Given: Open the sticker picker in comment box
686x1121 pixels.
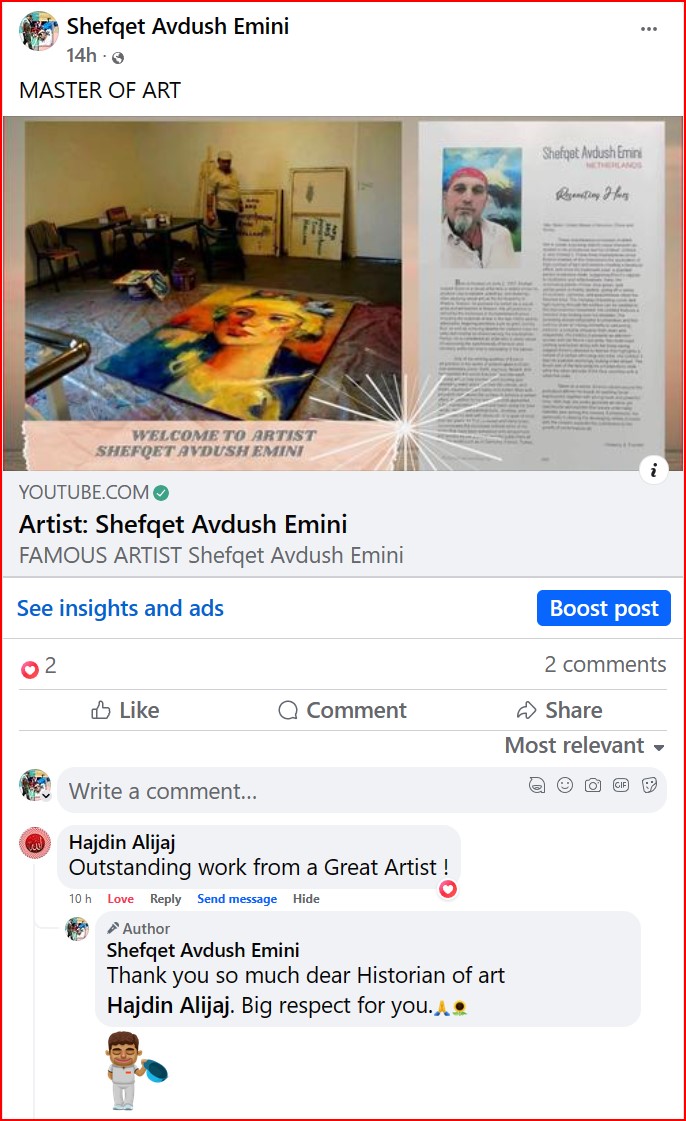Looking at the screenshot, I should click(649, 785).
